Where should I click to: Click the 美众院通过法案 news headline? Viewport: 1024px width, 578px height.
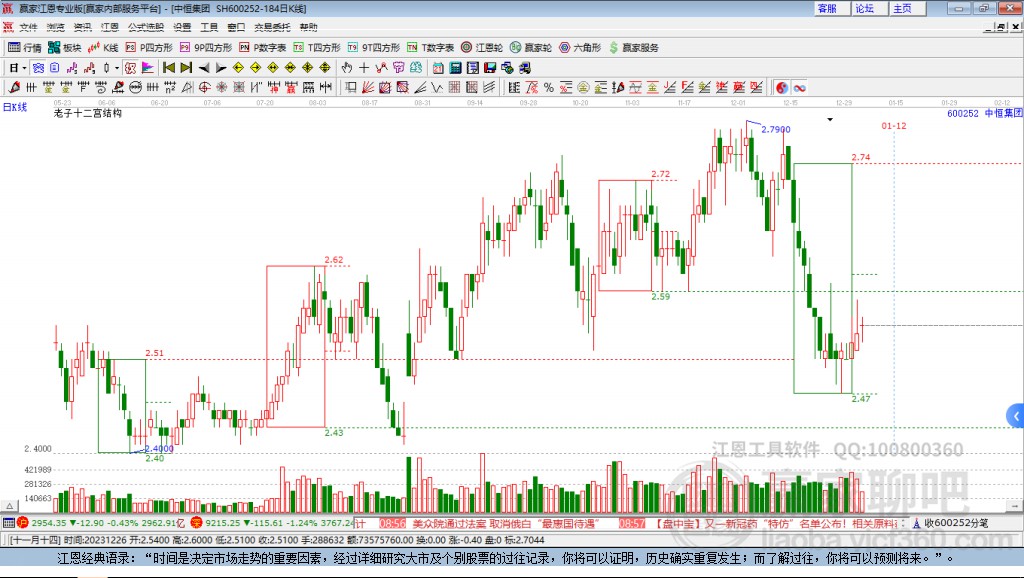(x=506, y=523)
